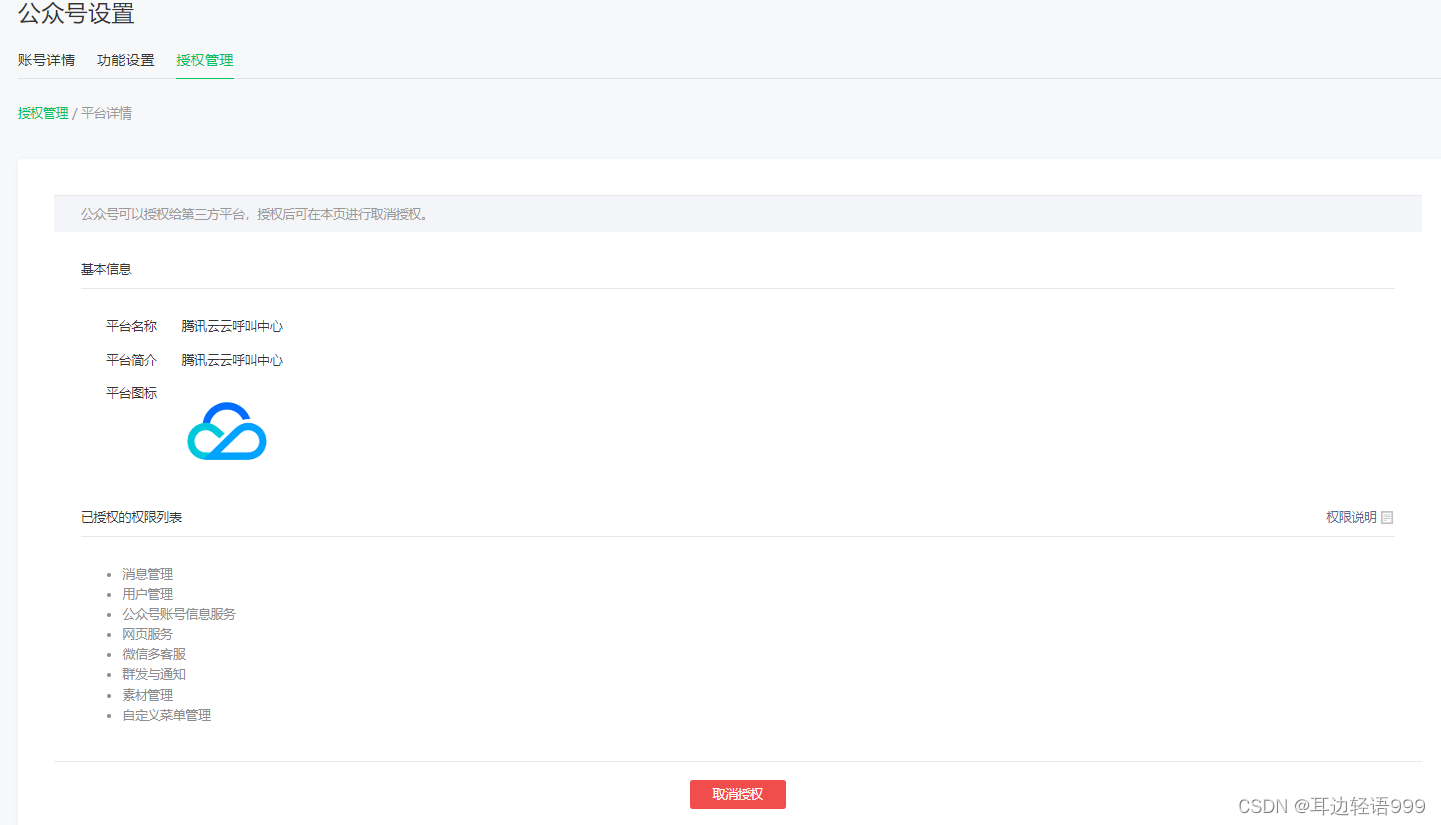Click the Tencent Cloud platform logo
This screenshot has width=1441, height=825.
[x=227, y=431]
